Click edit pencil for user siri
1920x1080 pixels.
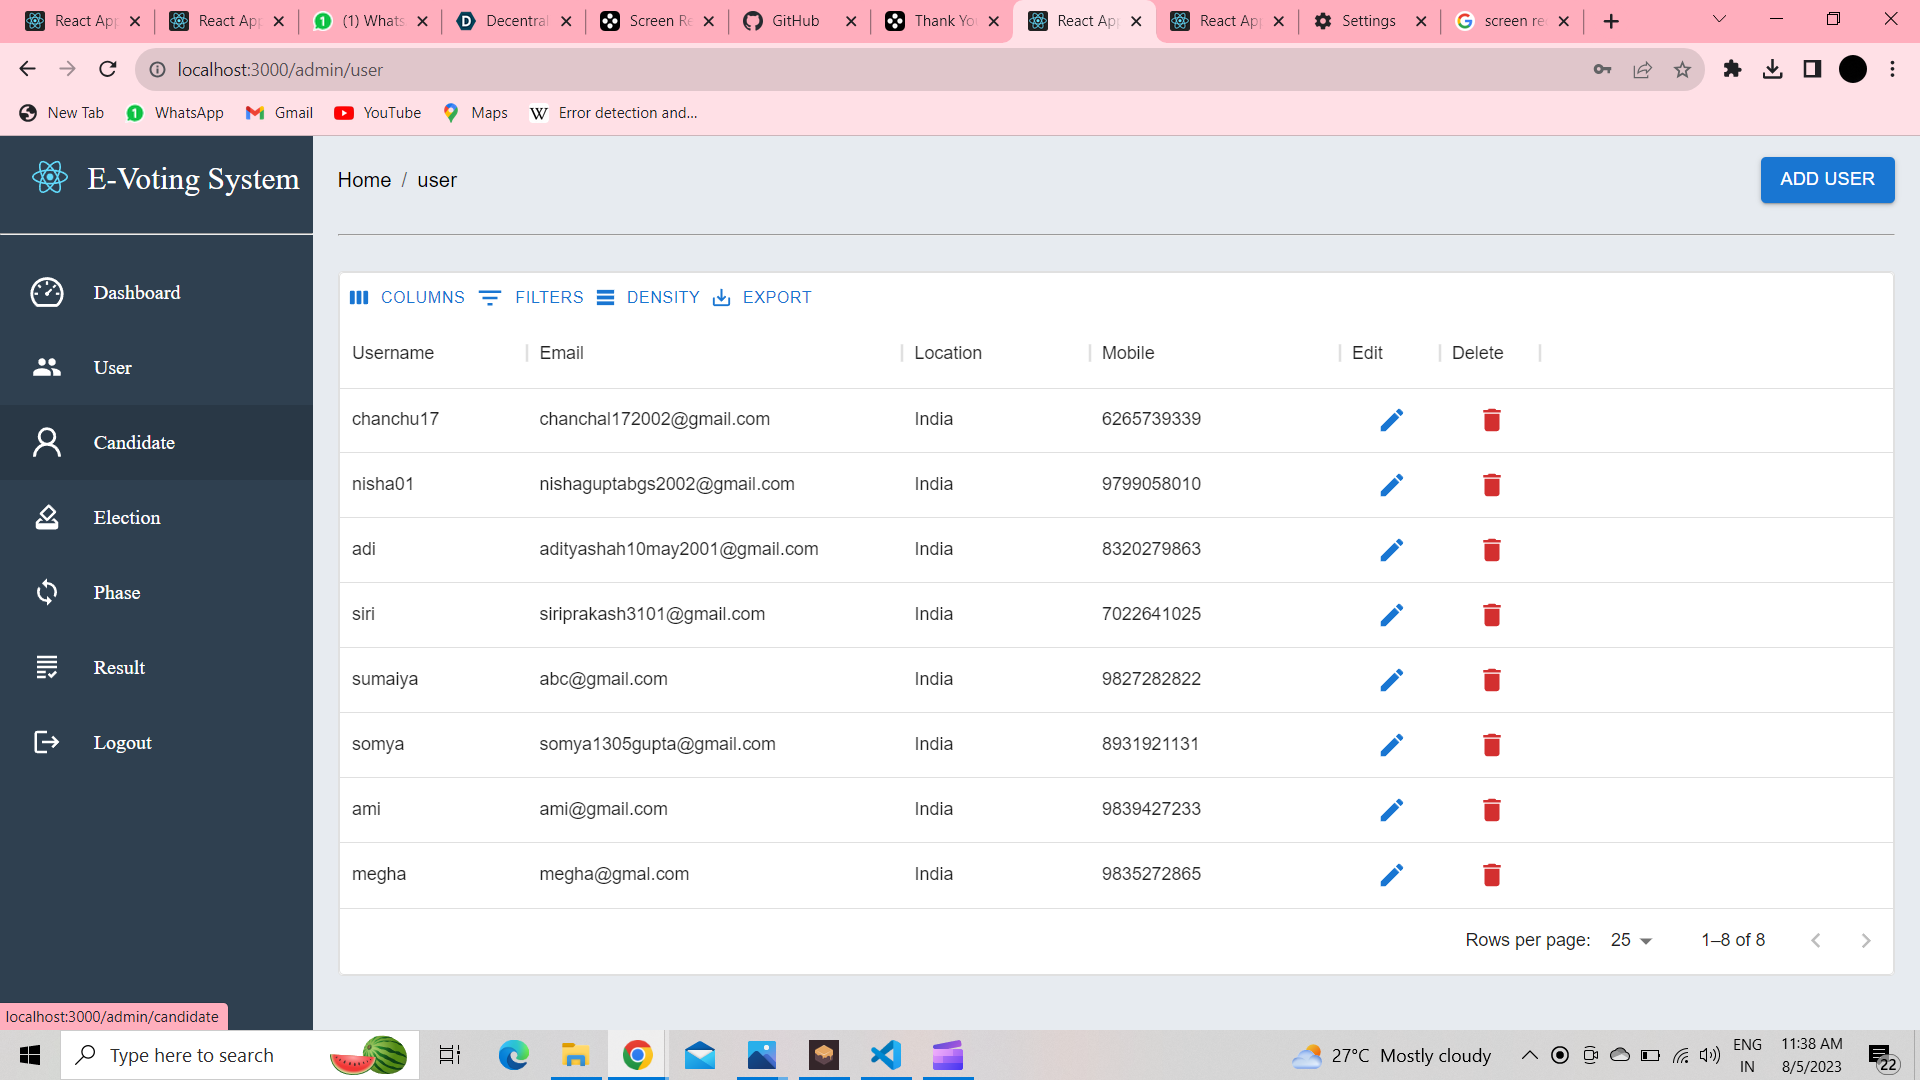[x=1391, y=615]
